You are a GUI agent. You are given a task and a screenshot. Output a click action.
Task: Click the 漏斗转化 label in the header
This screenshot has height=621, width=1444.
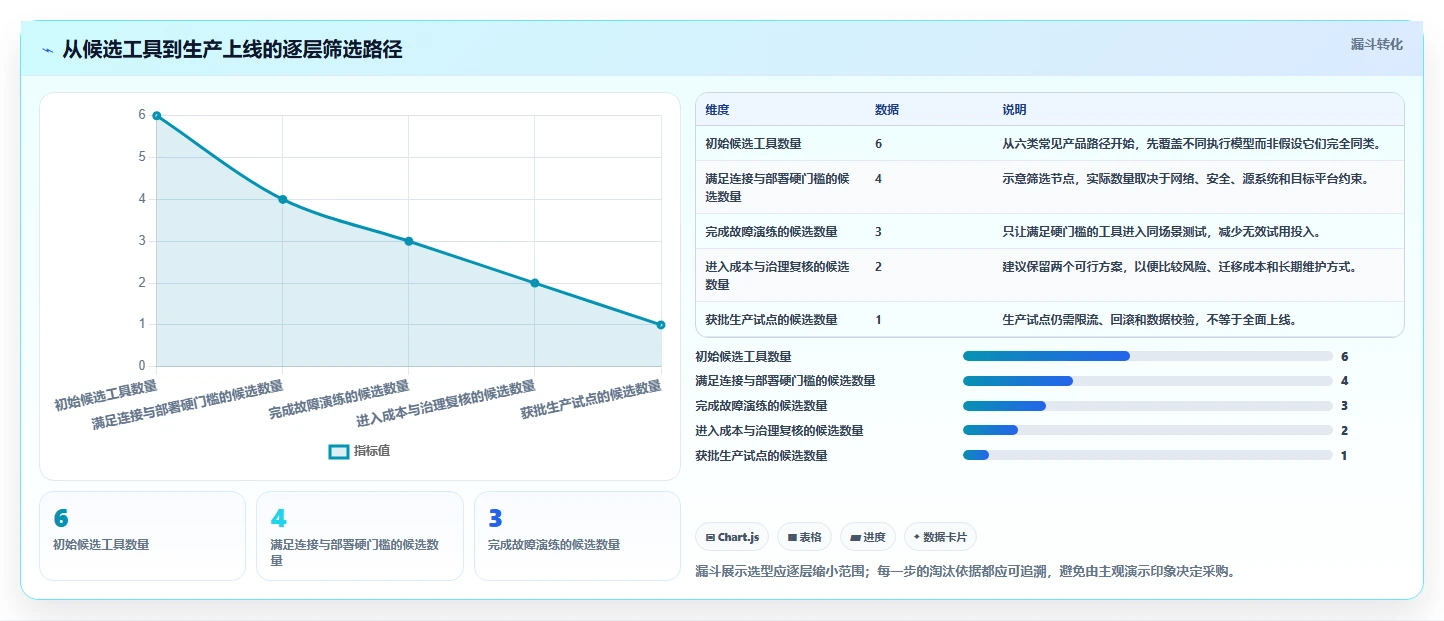1376,44
